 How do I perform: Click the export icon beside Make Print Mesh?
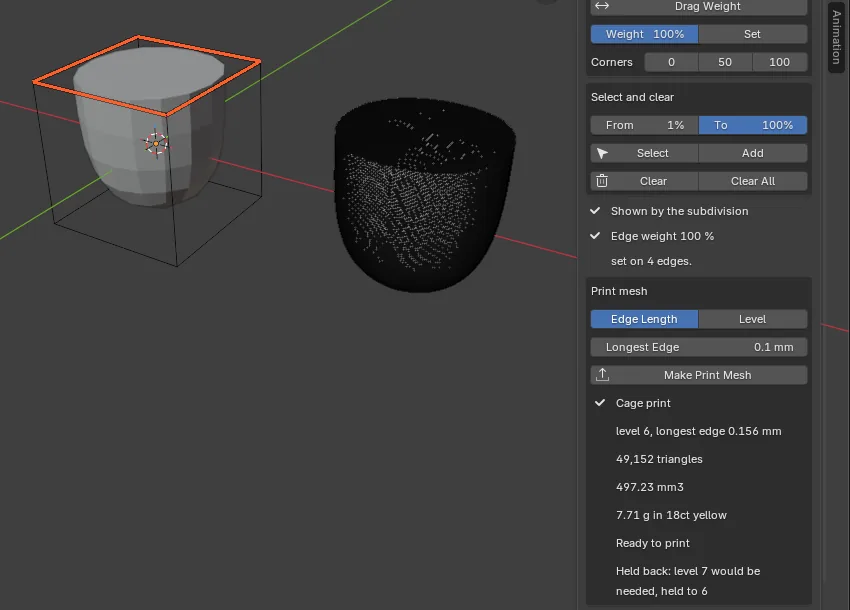(x=602, y=375)
